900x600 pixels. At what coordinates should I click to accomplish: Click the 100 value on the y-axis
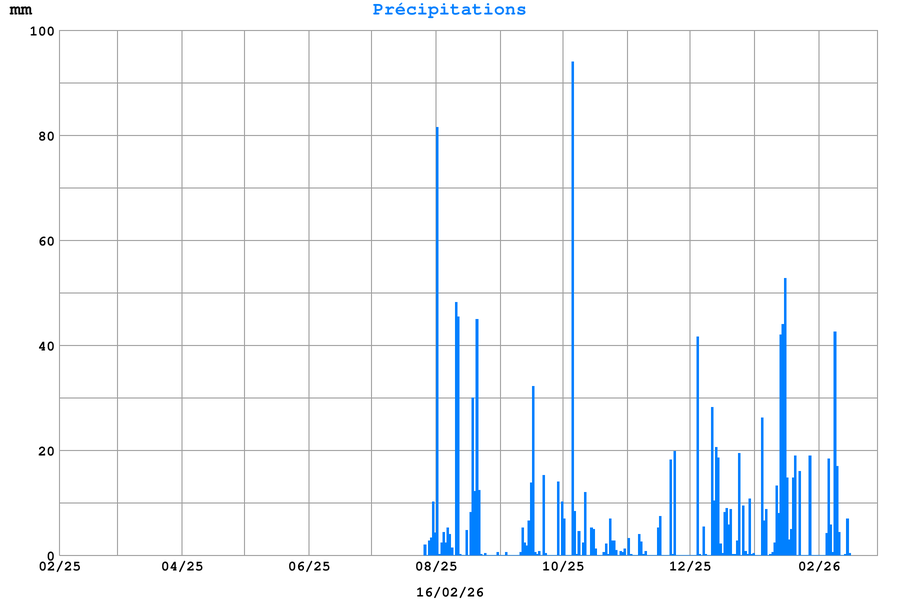pos(42,31)
